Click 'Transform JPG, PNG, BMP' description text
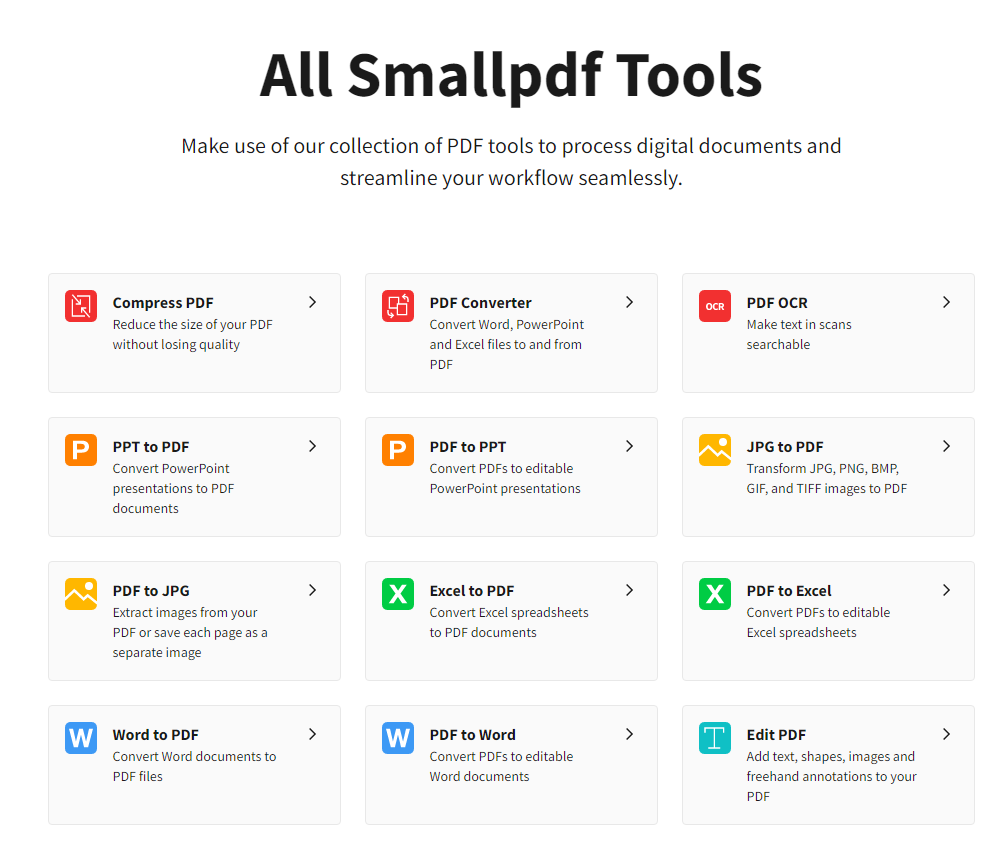1006x844 pixels. [x=826, y=478]
